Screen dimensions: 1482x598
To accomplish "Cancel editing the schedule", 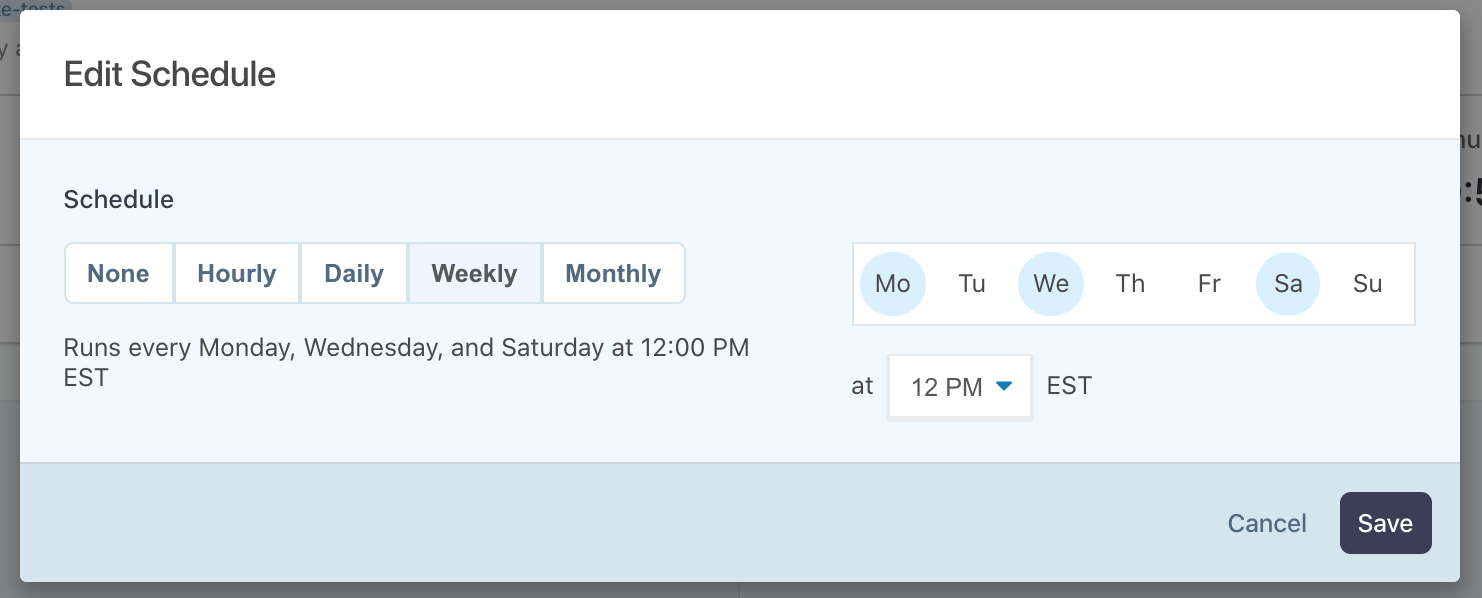I will click(x=1266, y=522).
